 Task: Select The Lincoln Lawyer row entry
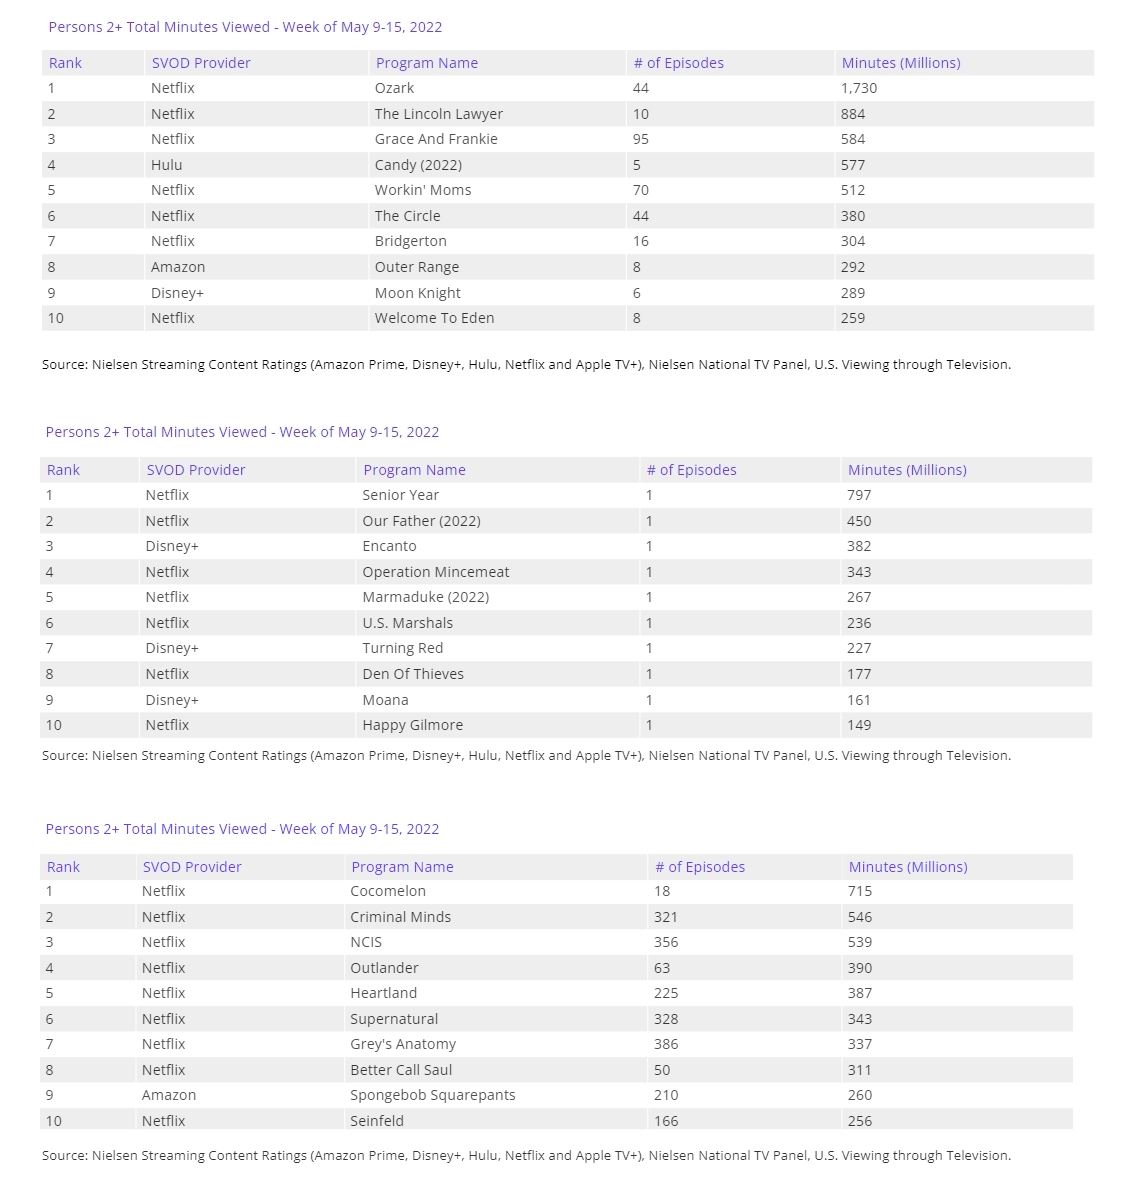tap(438, 114)
